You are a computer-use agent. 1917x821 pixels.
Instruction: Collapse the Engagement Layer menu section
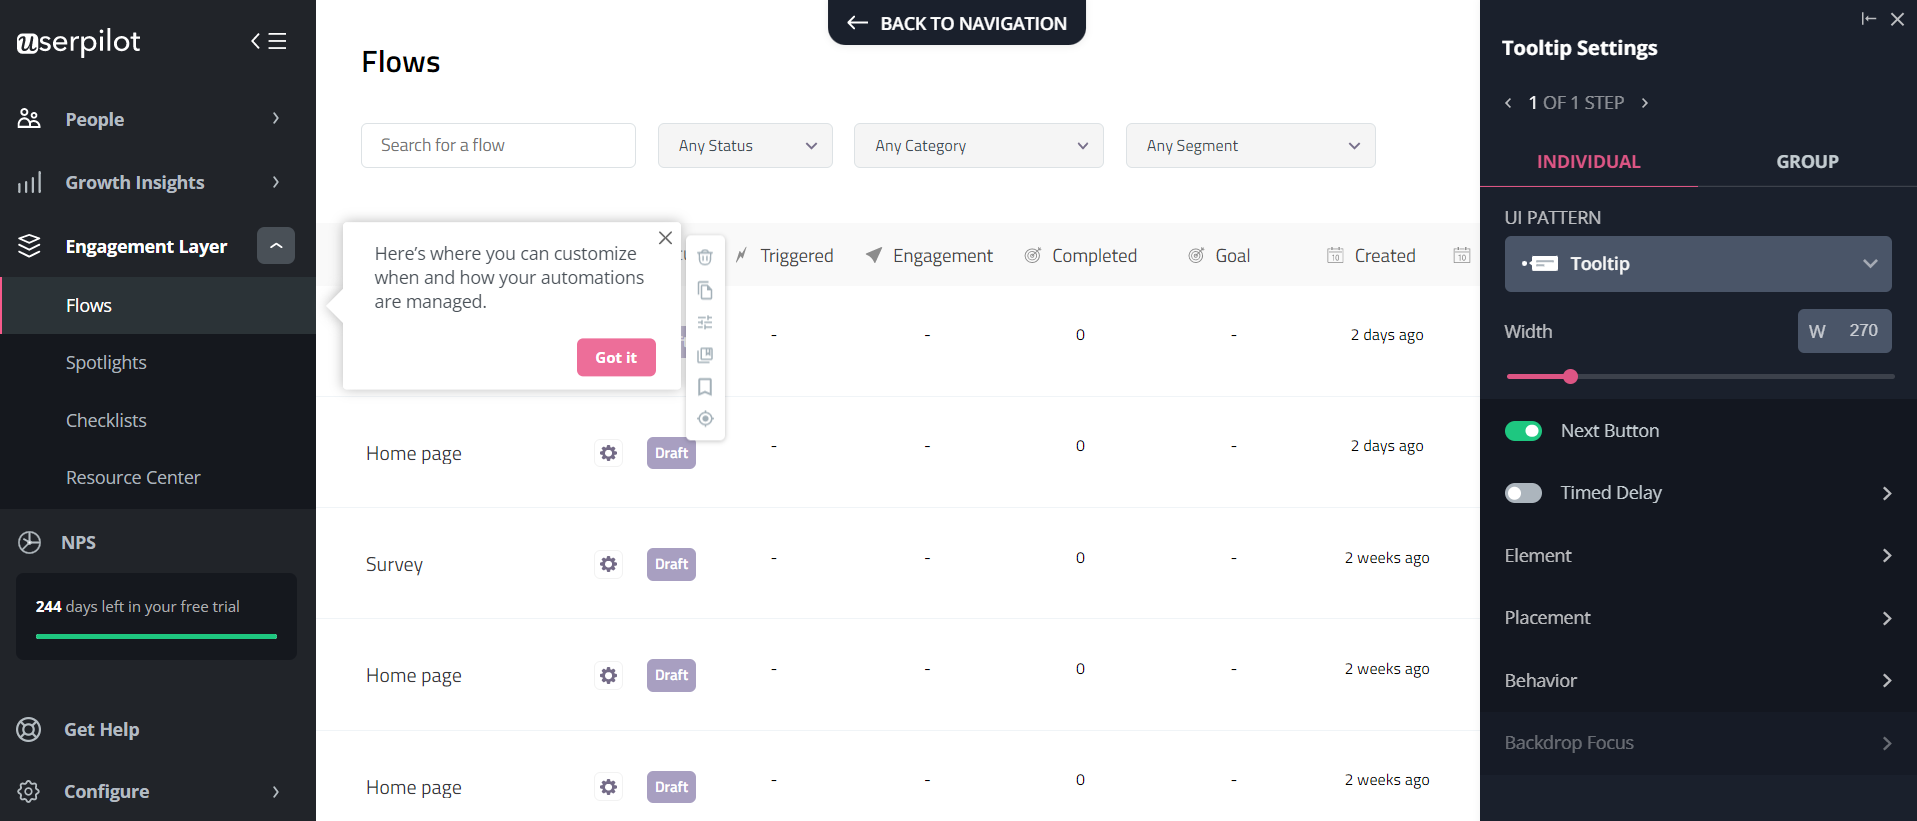(276, 246)
